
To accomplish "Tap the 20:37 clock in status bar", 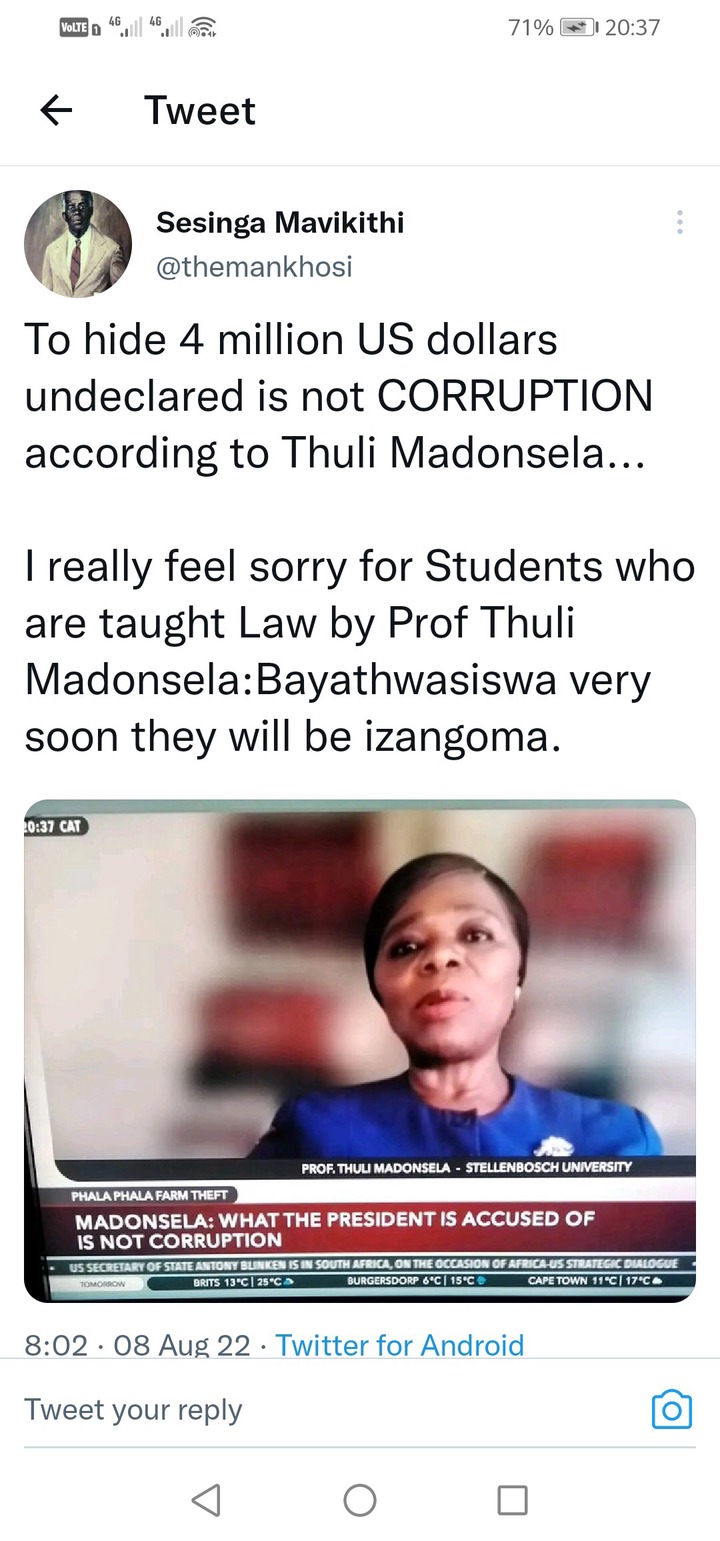I will coord(633,28).
